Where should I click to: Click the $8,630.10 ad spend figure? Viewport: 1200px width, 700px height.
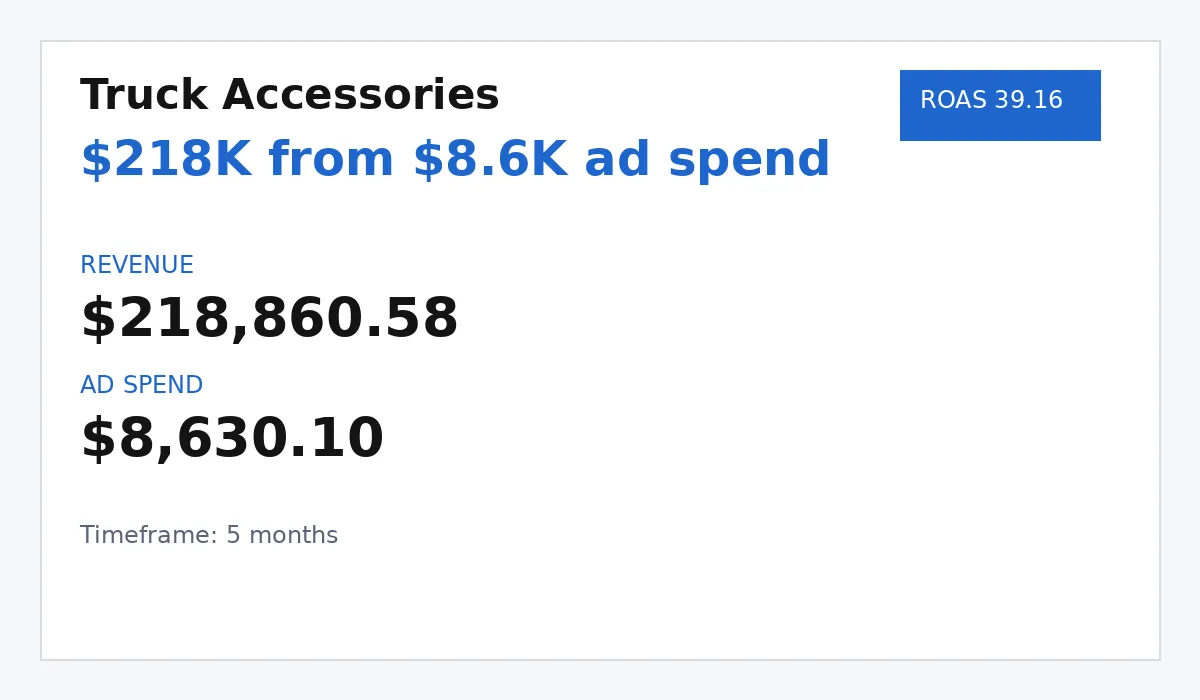(232, 440)
